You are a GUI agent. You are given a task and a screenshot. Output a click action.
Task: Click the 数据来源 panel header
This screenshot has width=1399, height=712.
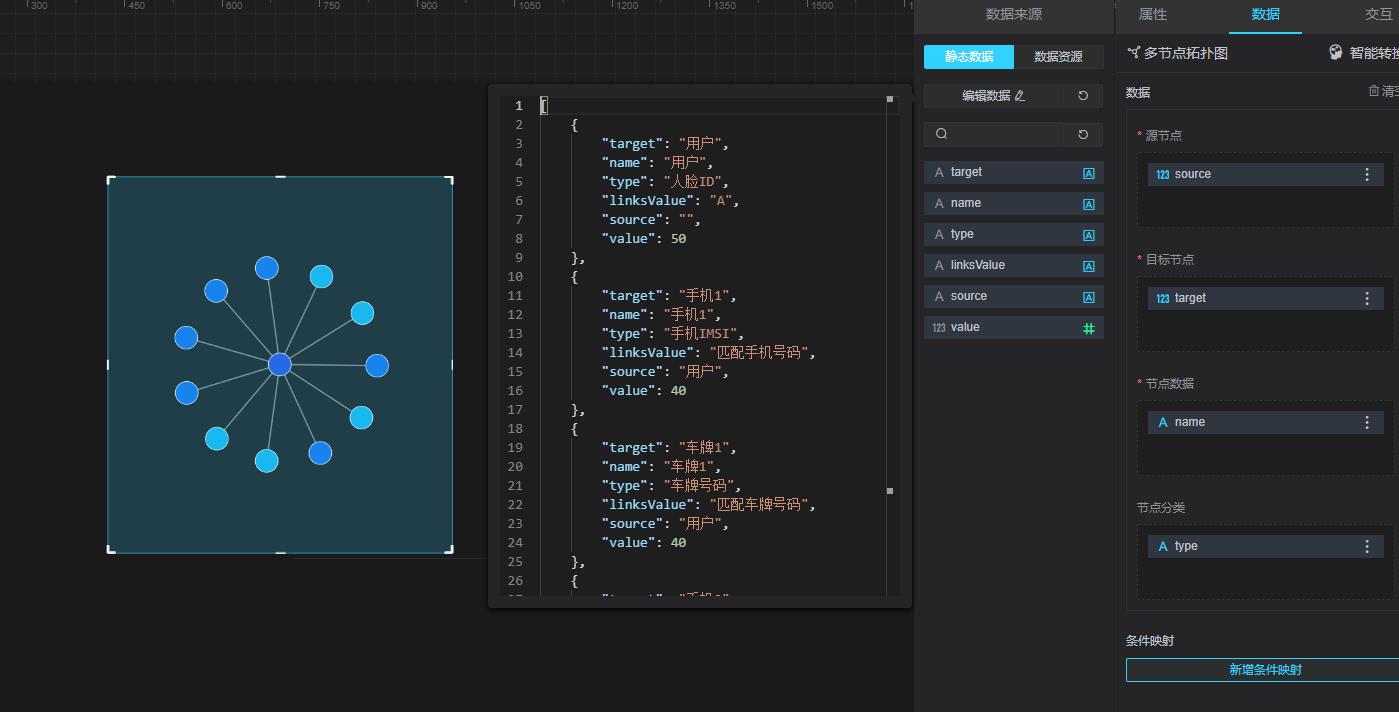(x=1014, y=15)
